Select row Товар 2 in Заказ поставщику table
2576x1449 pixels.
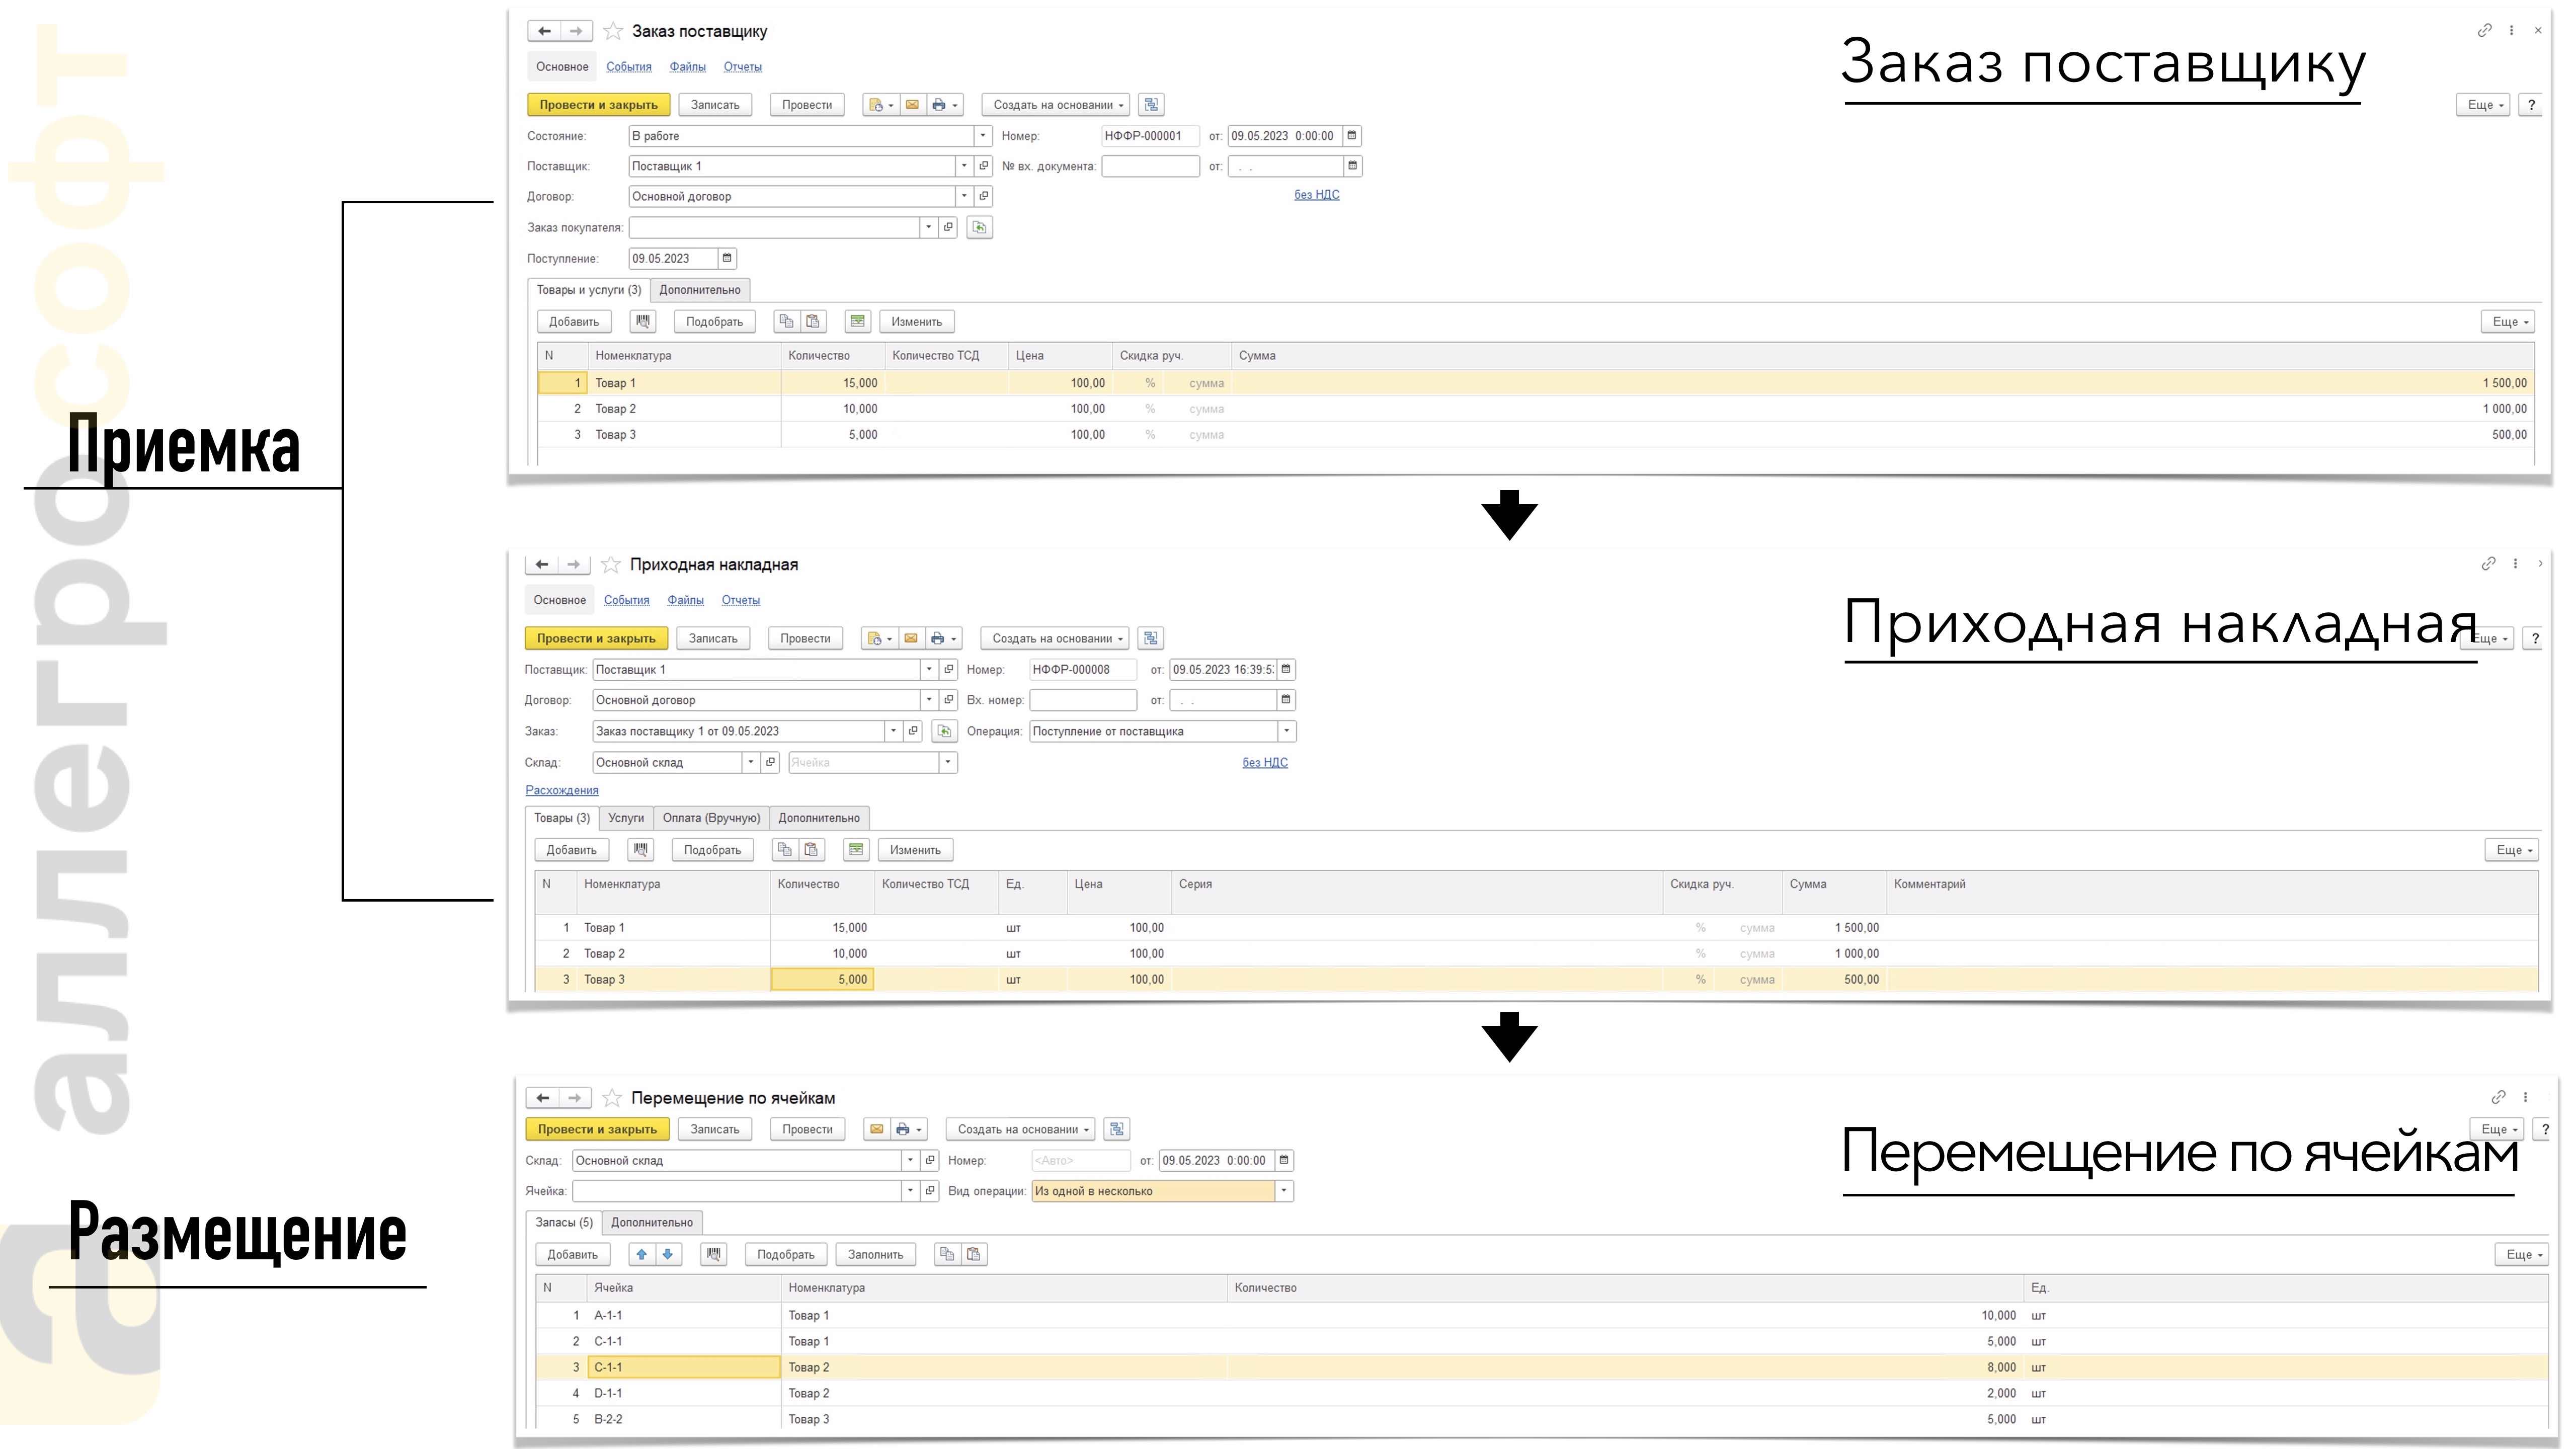tap(1535, 409)
